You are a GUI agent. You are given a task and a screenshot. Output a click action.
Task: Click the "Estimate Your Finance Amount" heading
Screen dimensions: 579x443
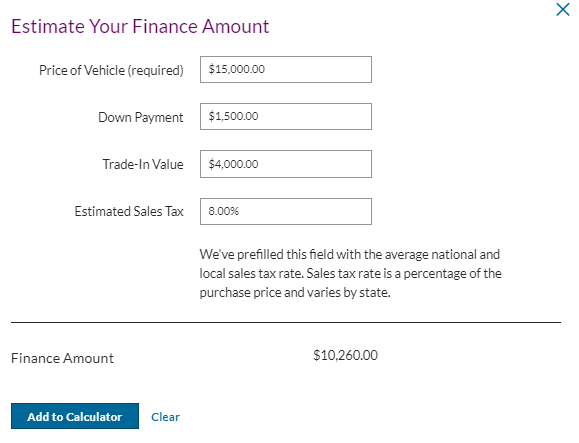[x=140, y=26]
